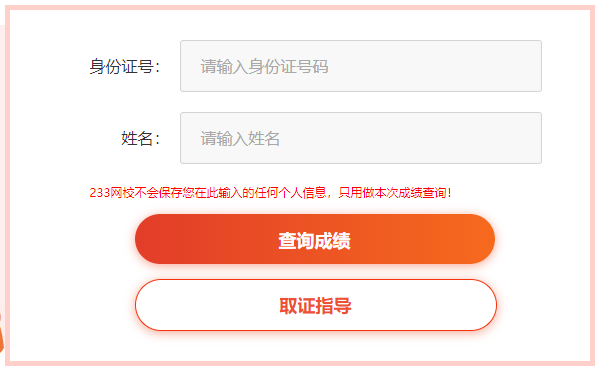
Task: Click the 查询成绩 button
Action: tap(315, 239)
